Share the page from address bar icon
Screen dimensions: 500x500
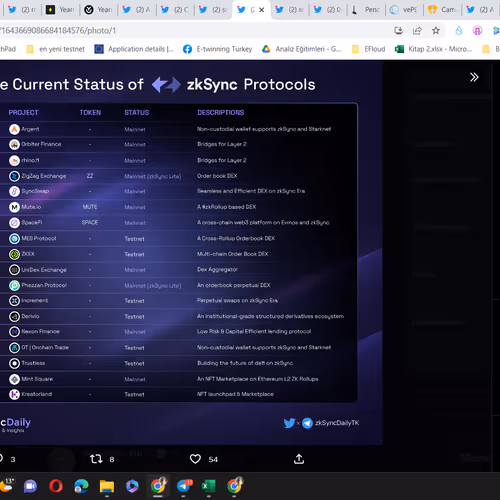(417, 31)
